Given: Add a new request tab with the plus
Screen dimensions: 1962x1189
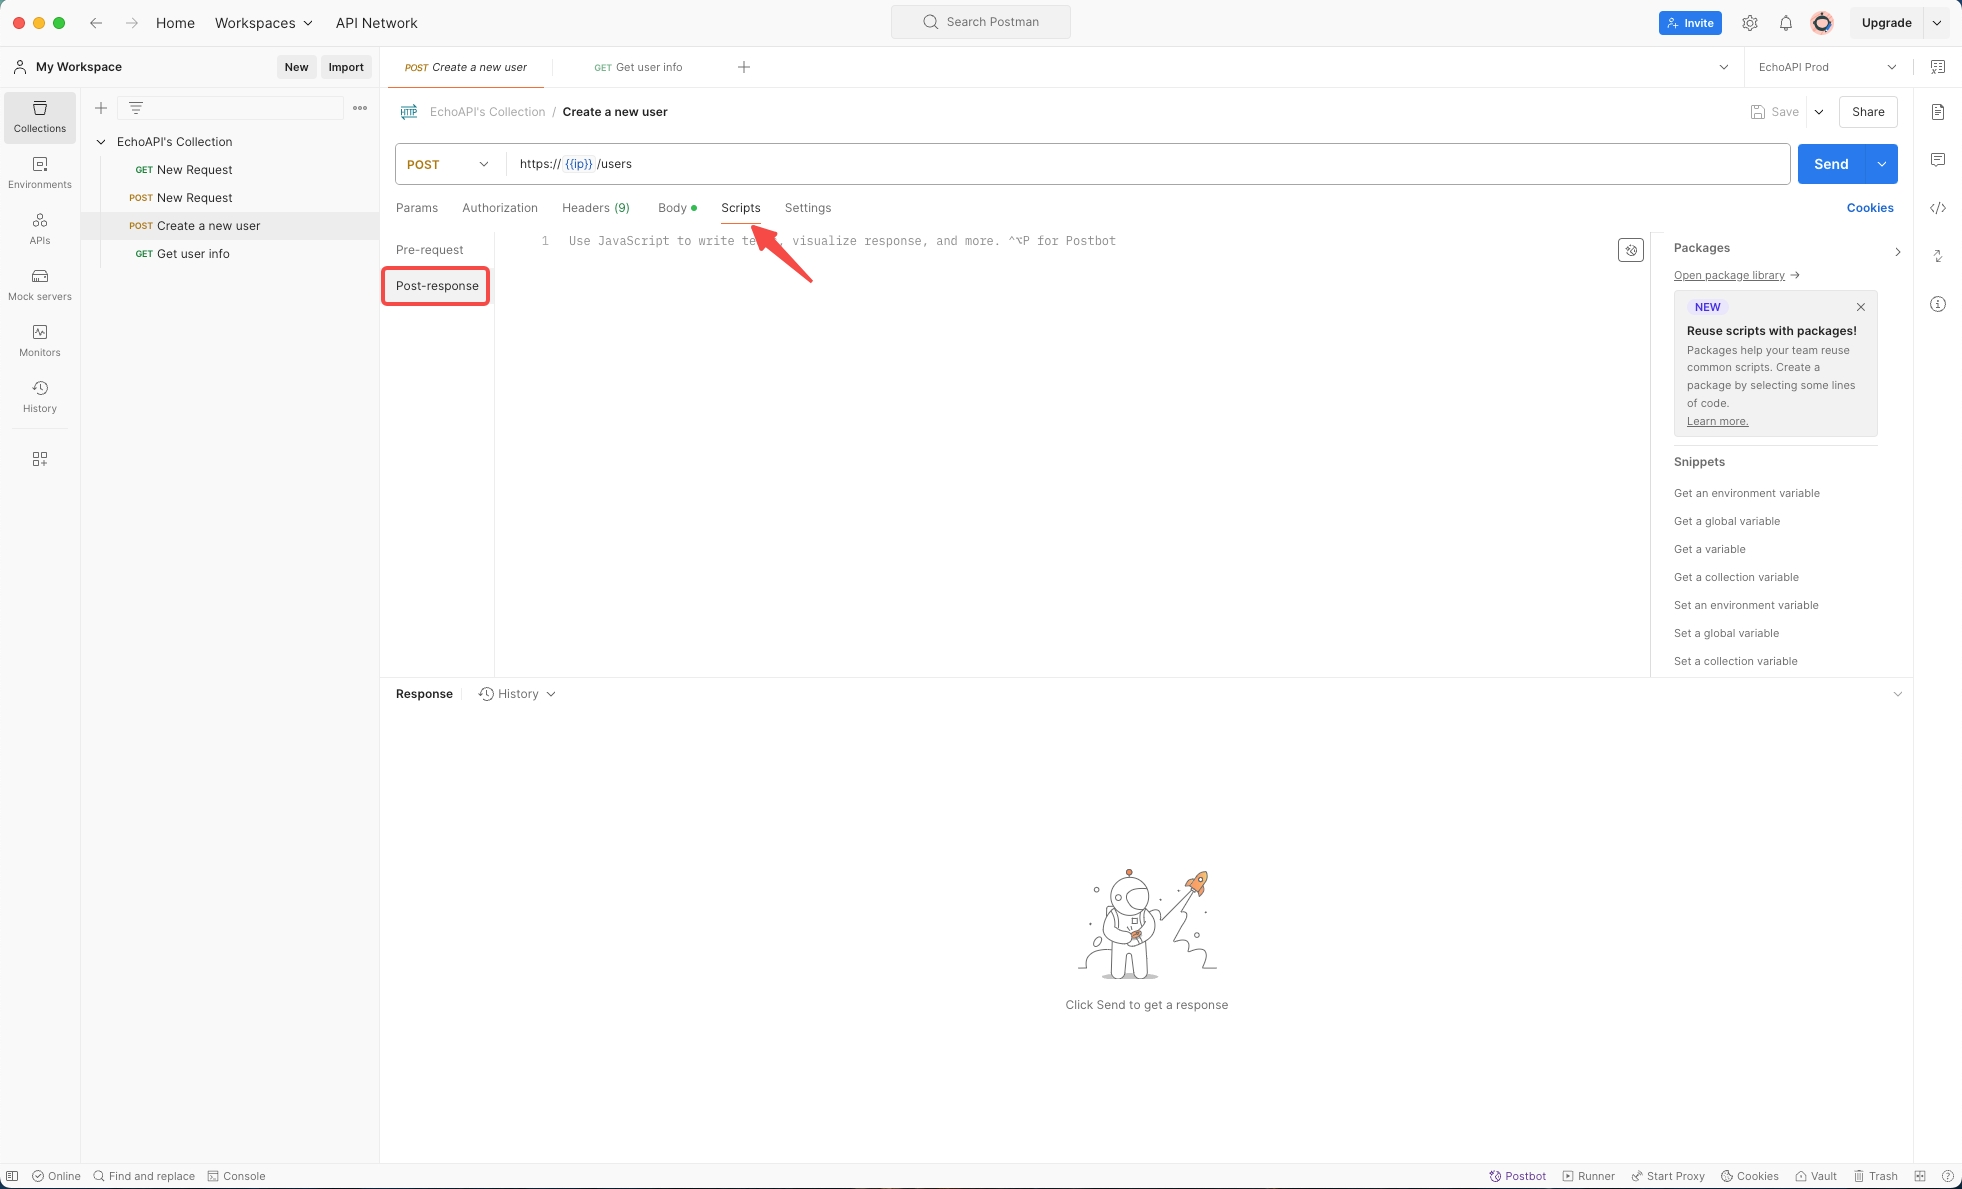Looking at the screenshot, I should (x=744, y=67).
